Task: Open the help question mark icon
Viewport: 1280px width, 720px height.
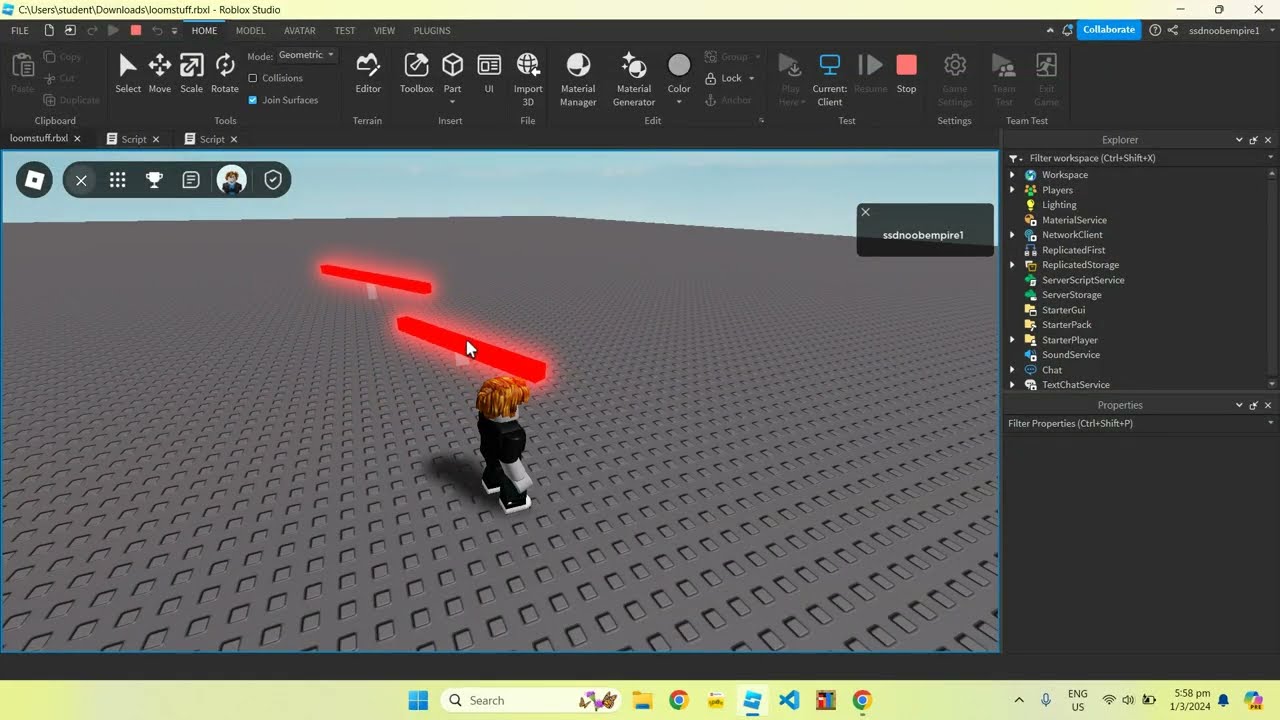Action: coord(1155,31)
